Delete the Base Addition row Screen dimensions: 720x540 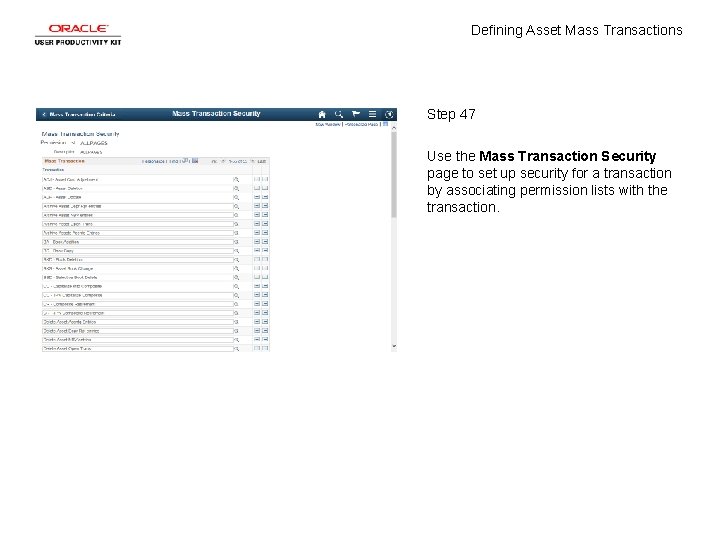[x=265, y=242]
